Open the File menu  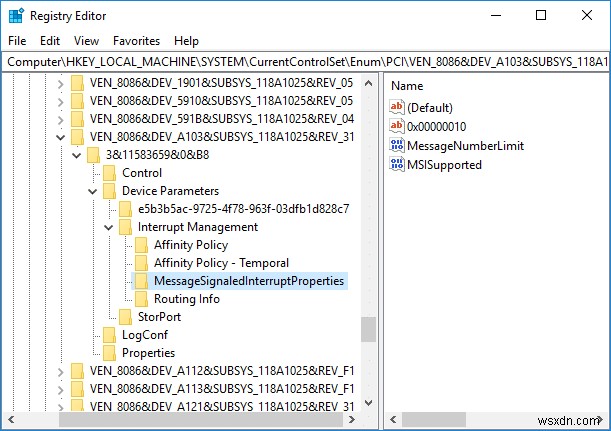(17, 41)
